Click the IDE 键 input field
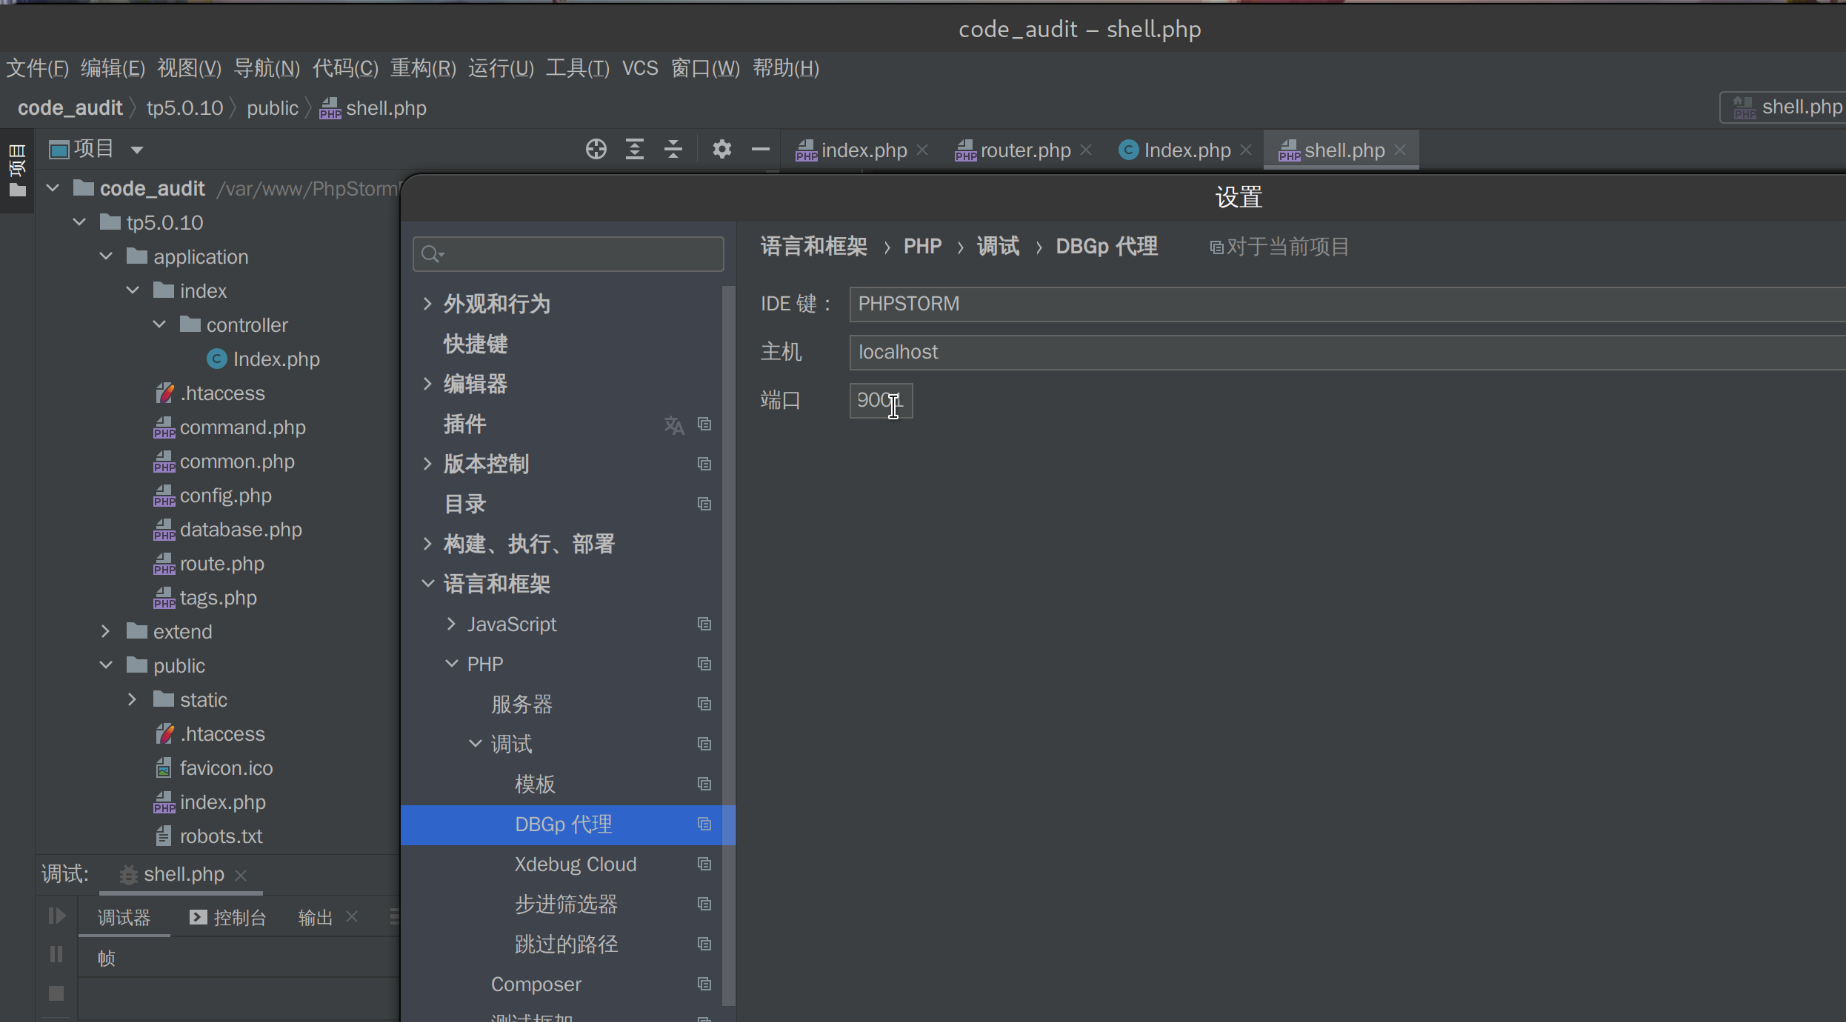Image resolution: width=1846 pixels, height=1022 pixels. (1347, 304)
